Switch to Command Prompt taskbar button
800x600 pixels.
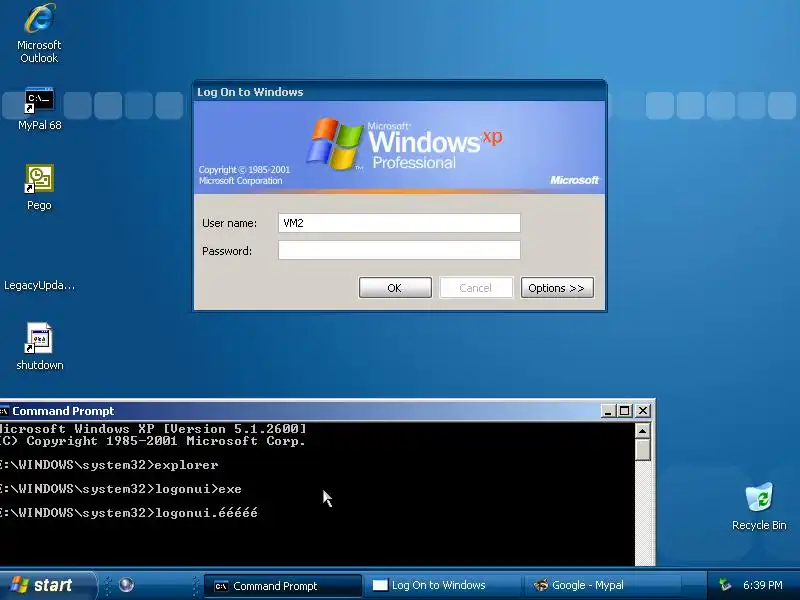283,586
